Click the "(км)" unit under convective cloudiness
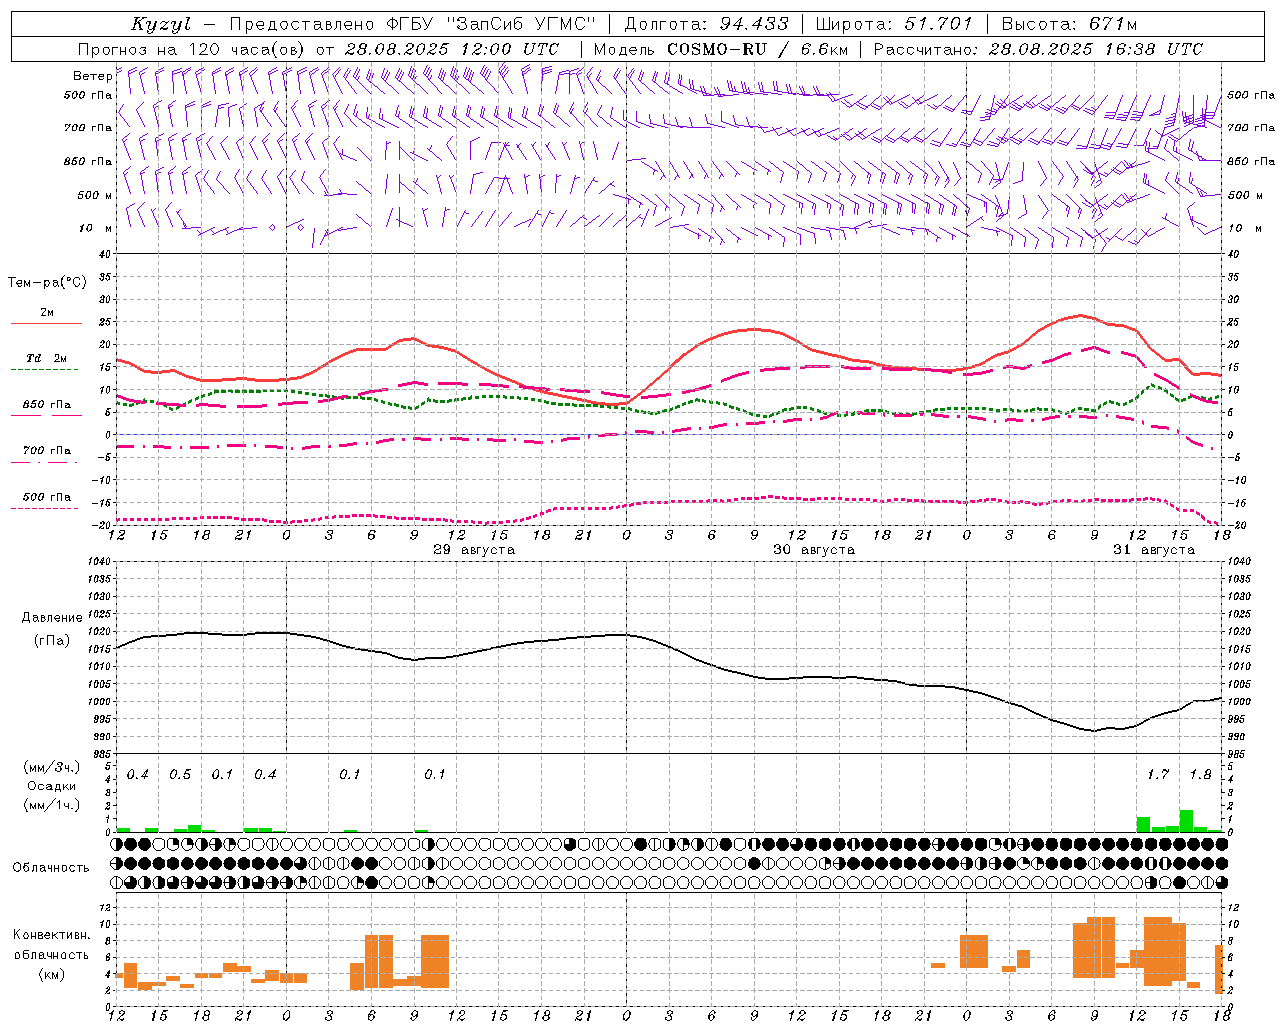The height and width of the screenshot is (1024, 1280). click(51, 974)
